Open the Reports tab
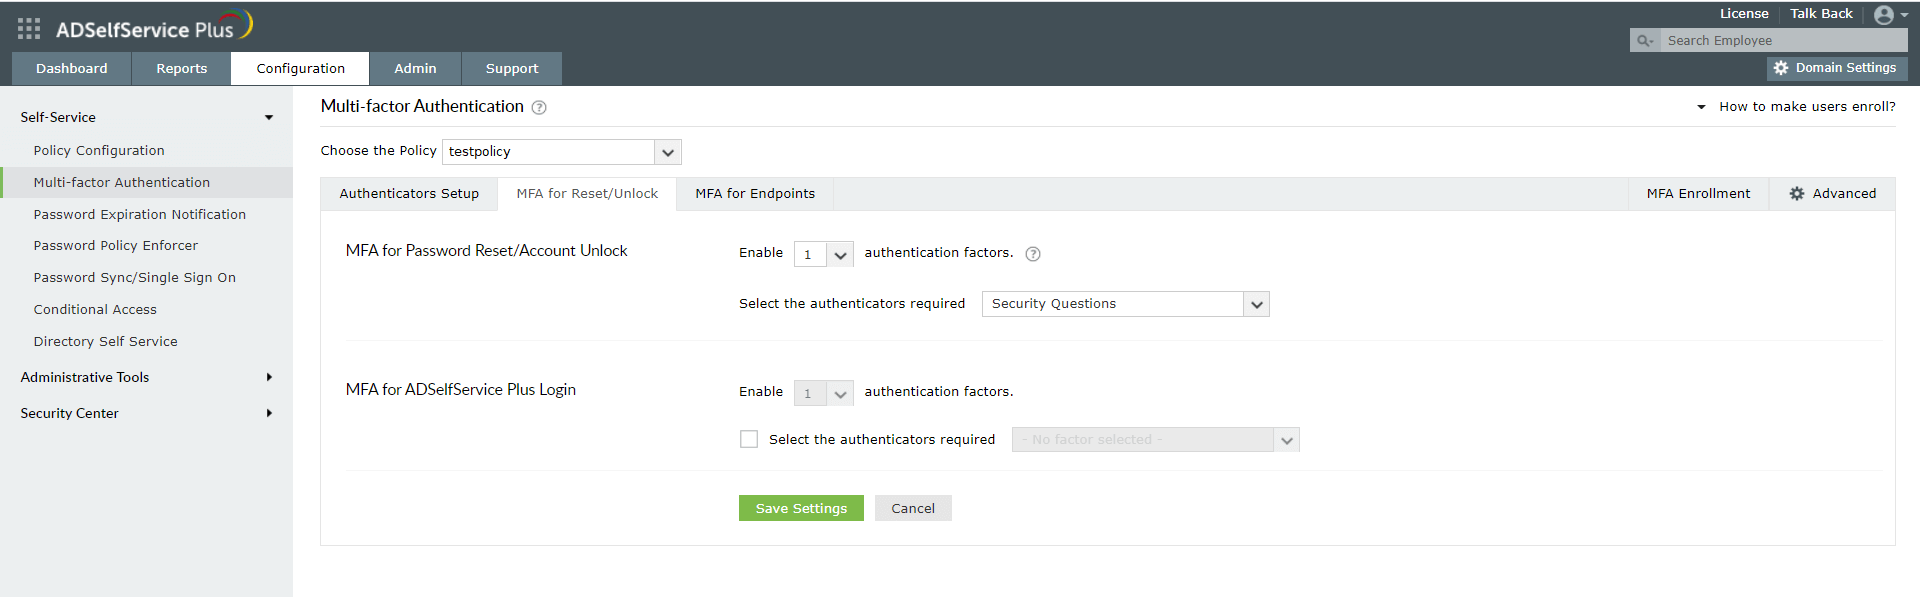This screenshot has height=597, width=1920. tap(181, 69)
